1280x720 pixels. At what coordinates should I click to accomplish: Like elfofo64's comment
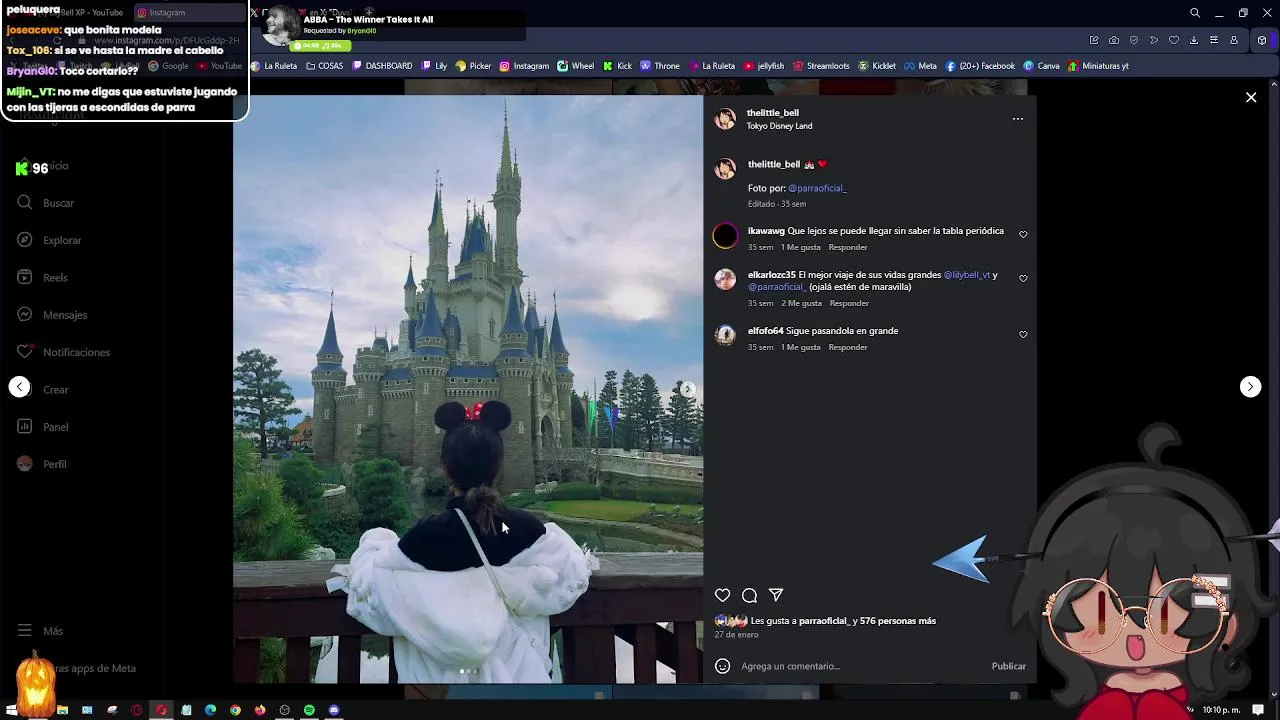[x=1023, y=335]
